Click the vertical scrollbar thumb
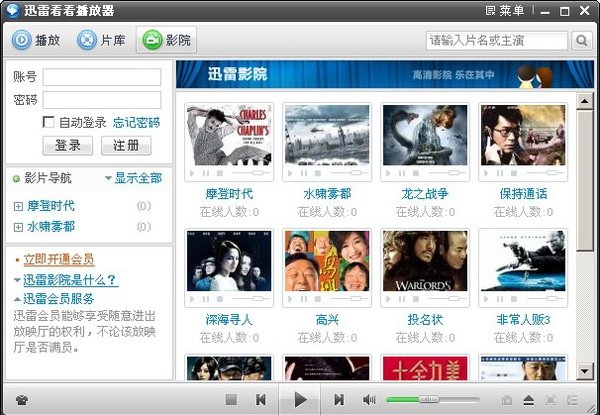 584,180
